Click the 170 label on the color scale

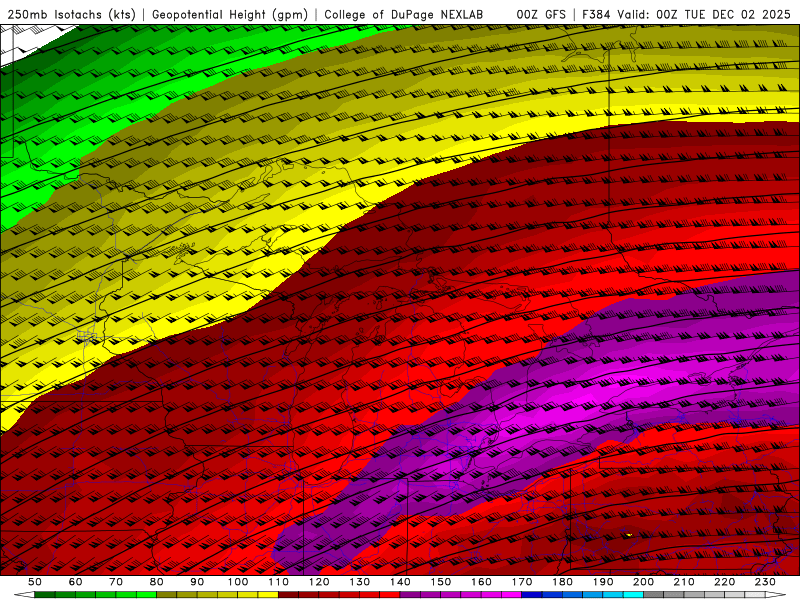pyautogui.click(x=522, y=582)
